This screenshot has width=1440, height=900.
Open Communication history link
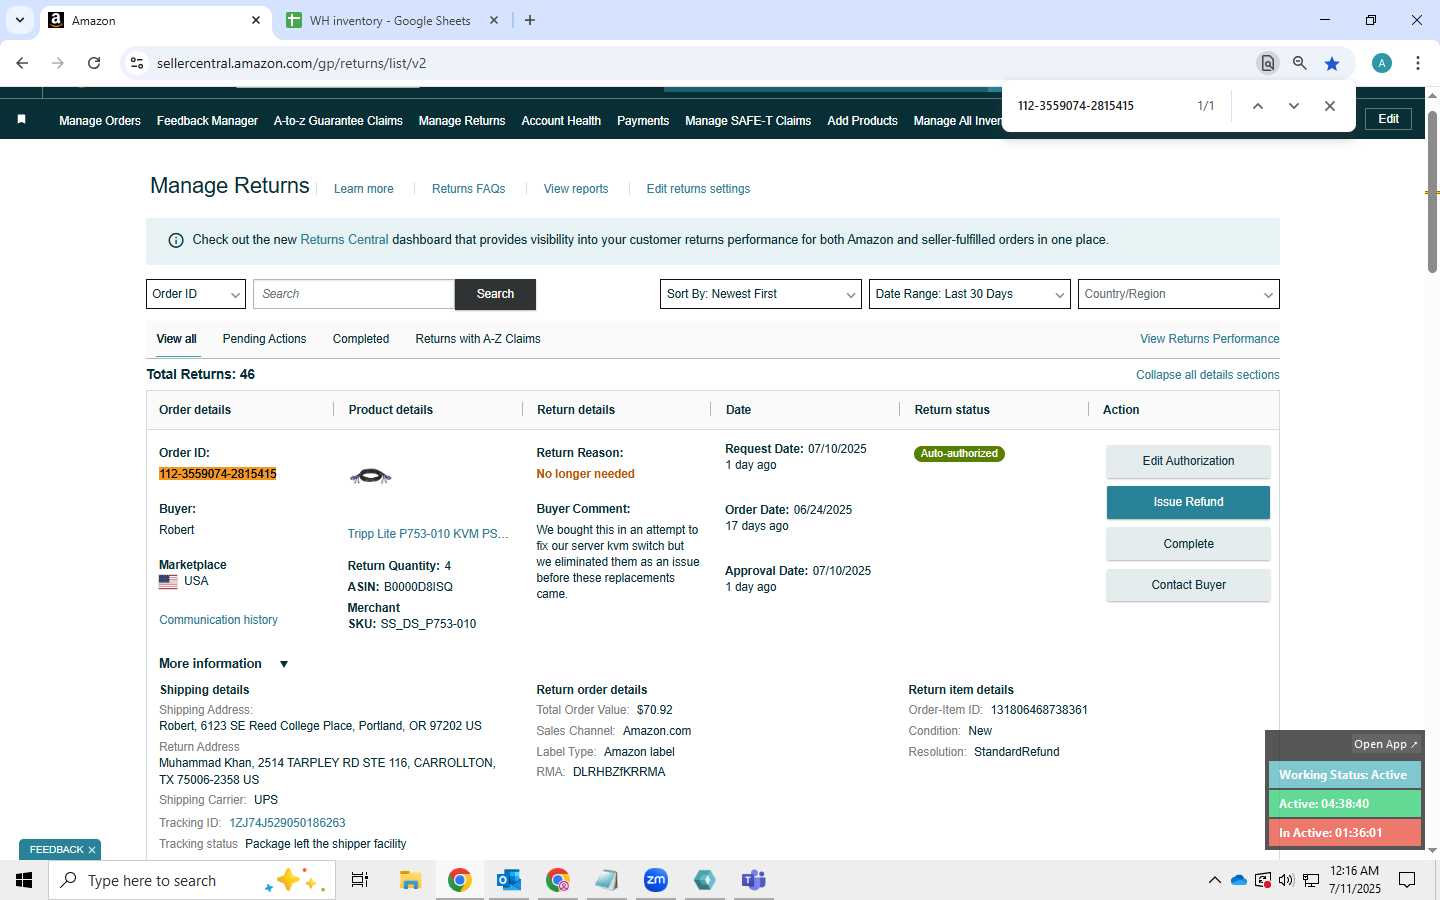coord(218,620)
